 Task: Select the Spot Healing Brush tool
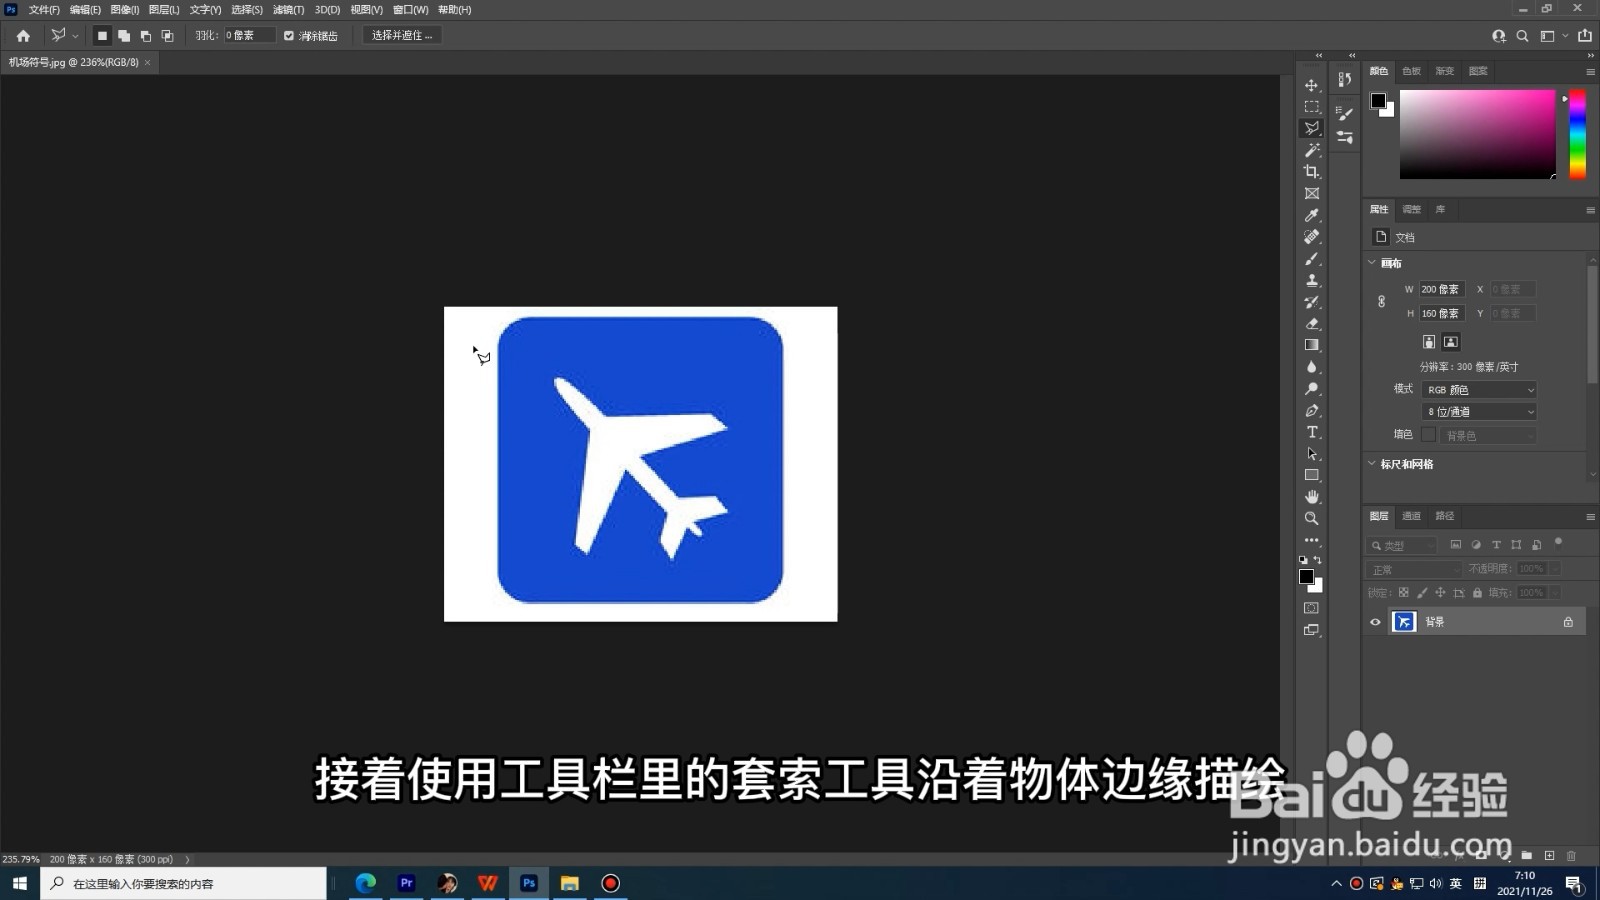pos(1311,237)
